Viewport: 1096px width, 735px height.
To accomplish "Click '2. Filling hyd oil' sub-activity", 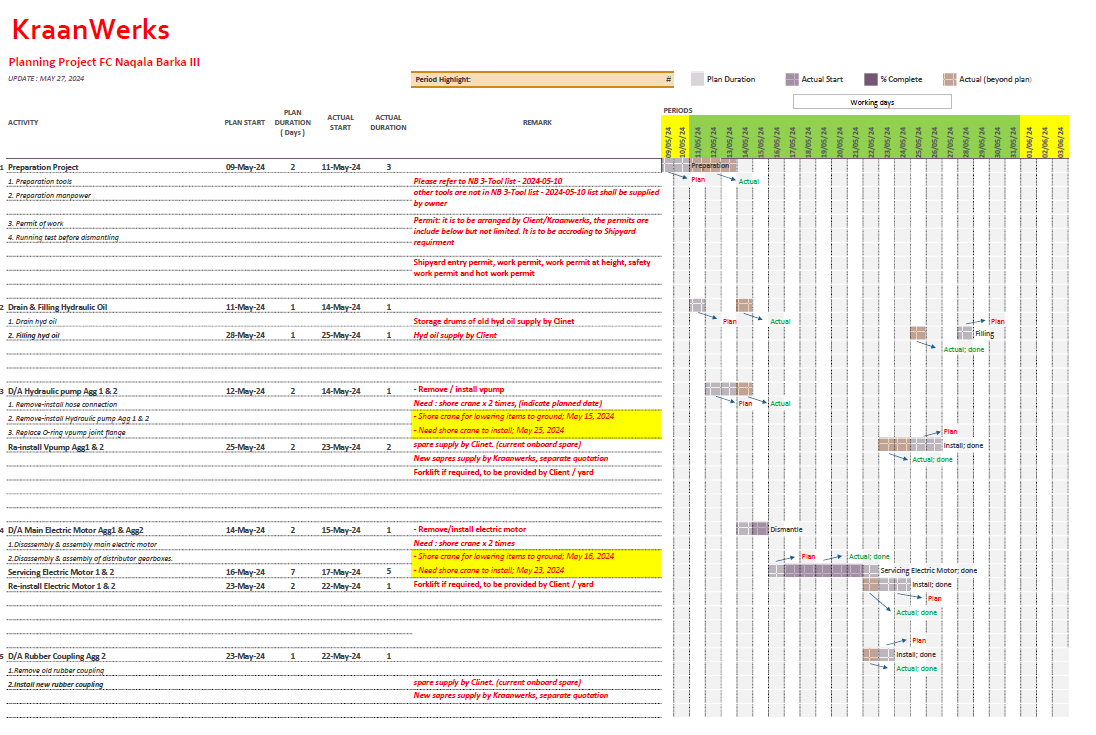I will coord(34,335).
